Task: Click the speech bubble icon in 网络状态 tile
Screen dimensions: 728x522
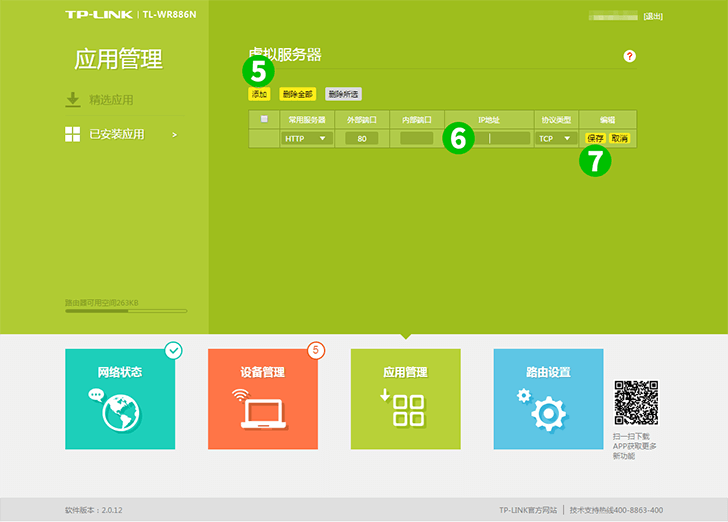Action: [96, 395]
